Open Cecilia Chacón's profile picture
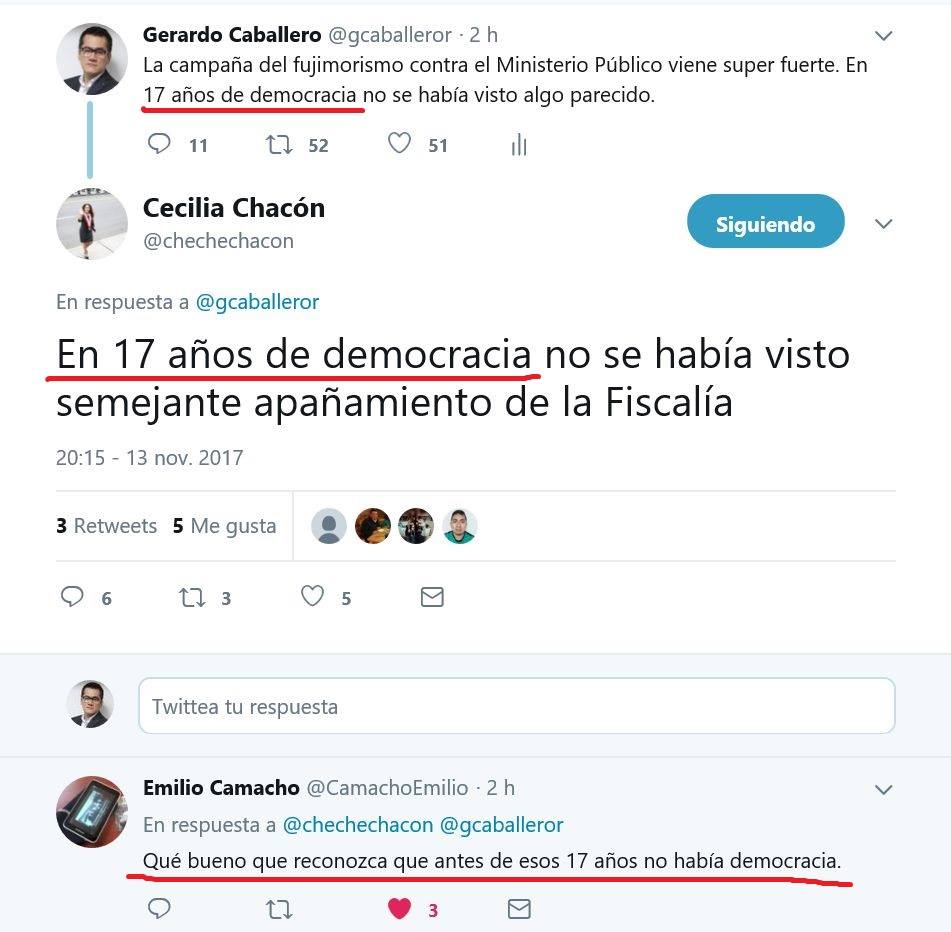 92,224
